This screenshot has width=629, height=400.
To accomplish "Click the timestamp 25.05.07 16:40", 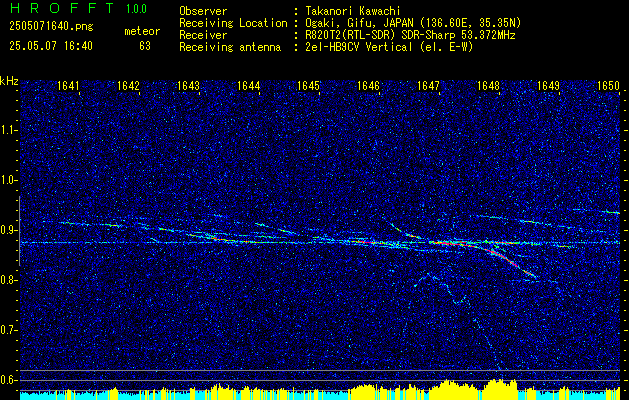I will (x=51, y=46).
